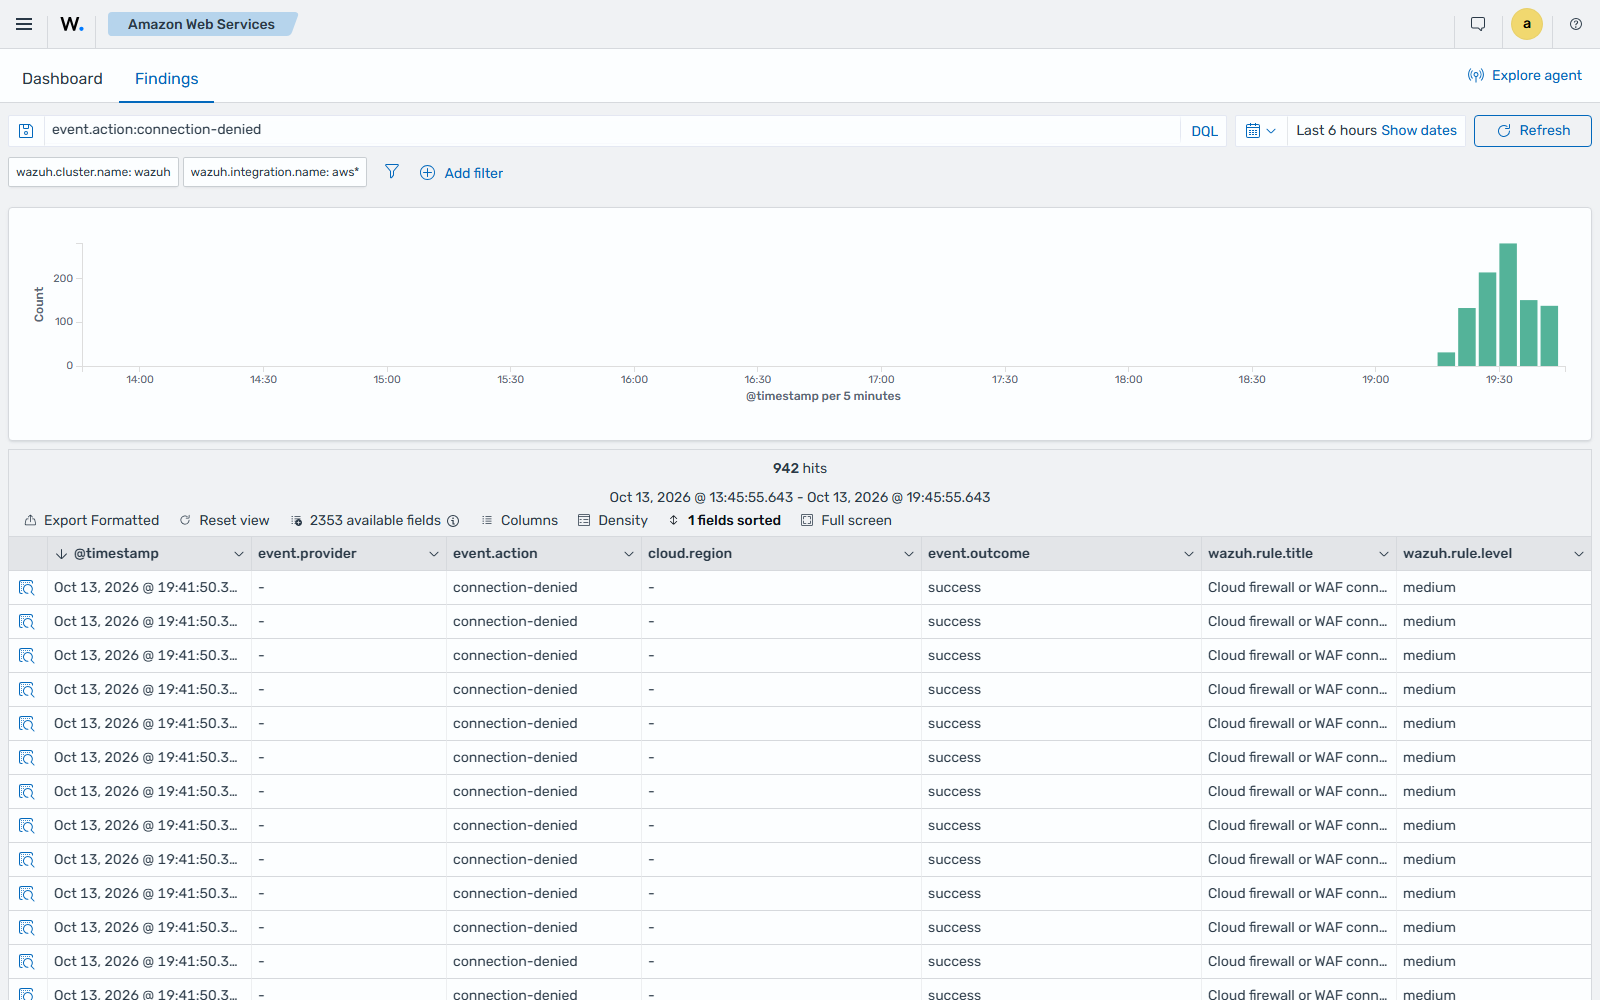Screen dimensions: 1600x1000
Task: Open the newsfeed icon in header
Action: click(1478, 24)
